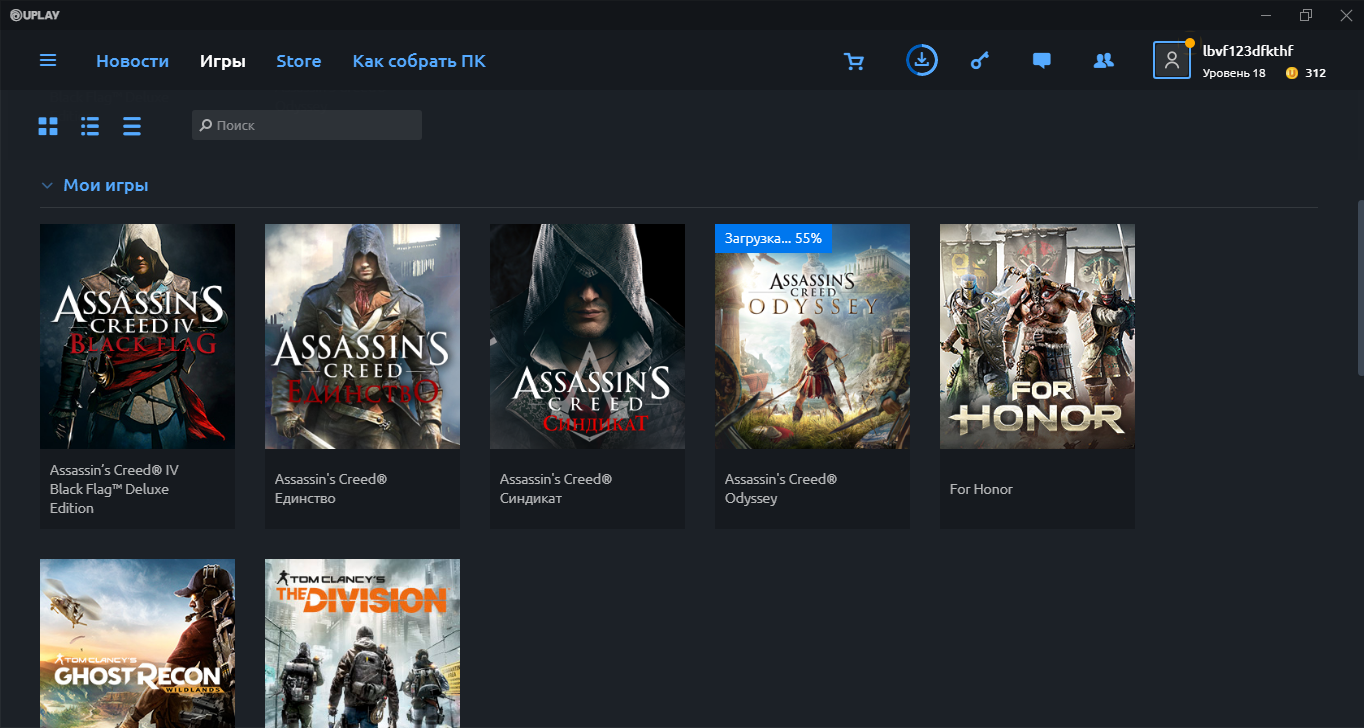Click the Мои игры heading
1364x728 pixels.
106,185
